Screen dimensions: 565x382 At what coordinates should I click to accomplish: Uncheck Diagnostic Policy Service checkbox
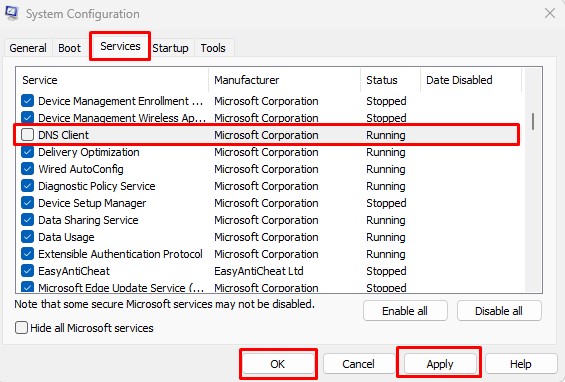(x=27, y=186)
